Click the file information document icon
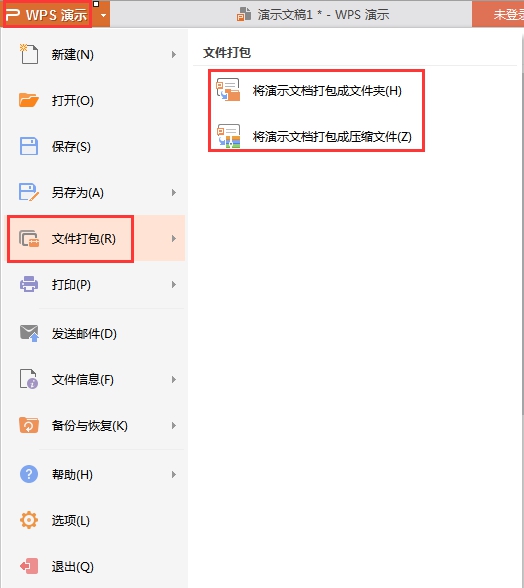Viewport: 524px width, 588px height. point(29,379)
